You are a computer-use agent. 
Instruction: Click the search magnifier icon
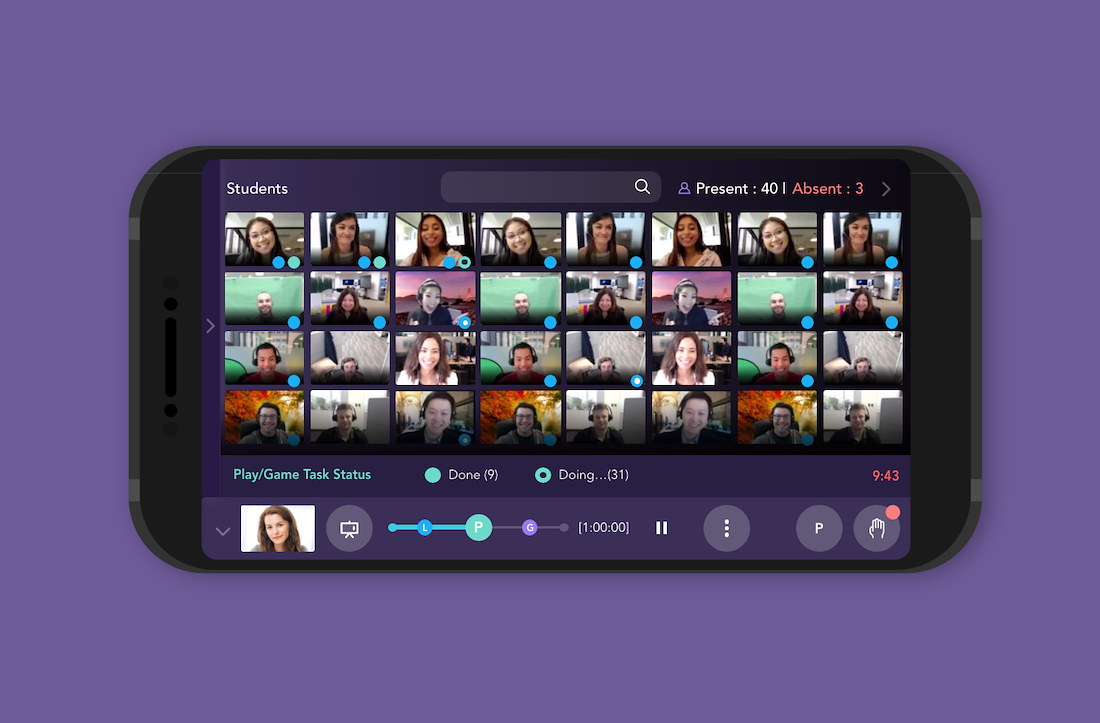coord(642,187)
